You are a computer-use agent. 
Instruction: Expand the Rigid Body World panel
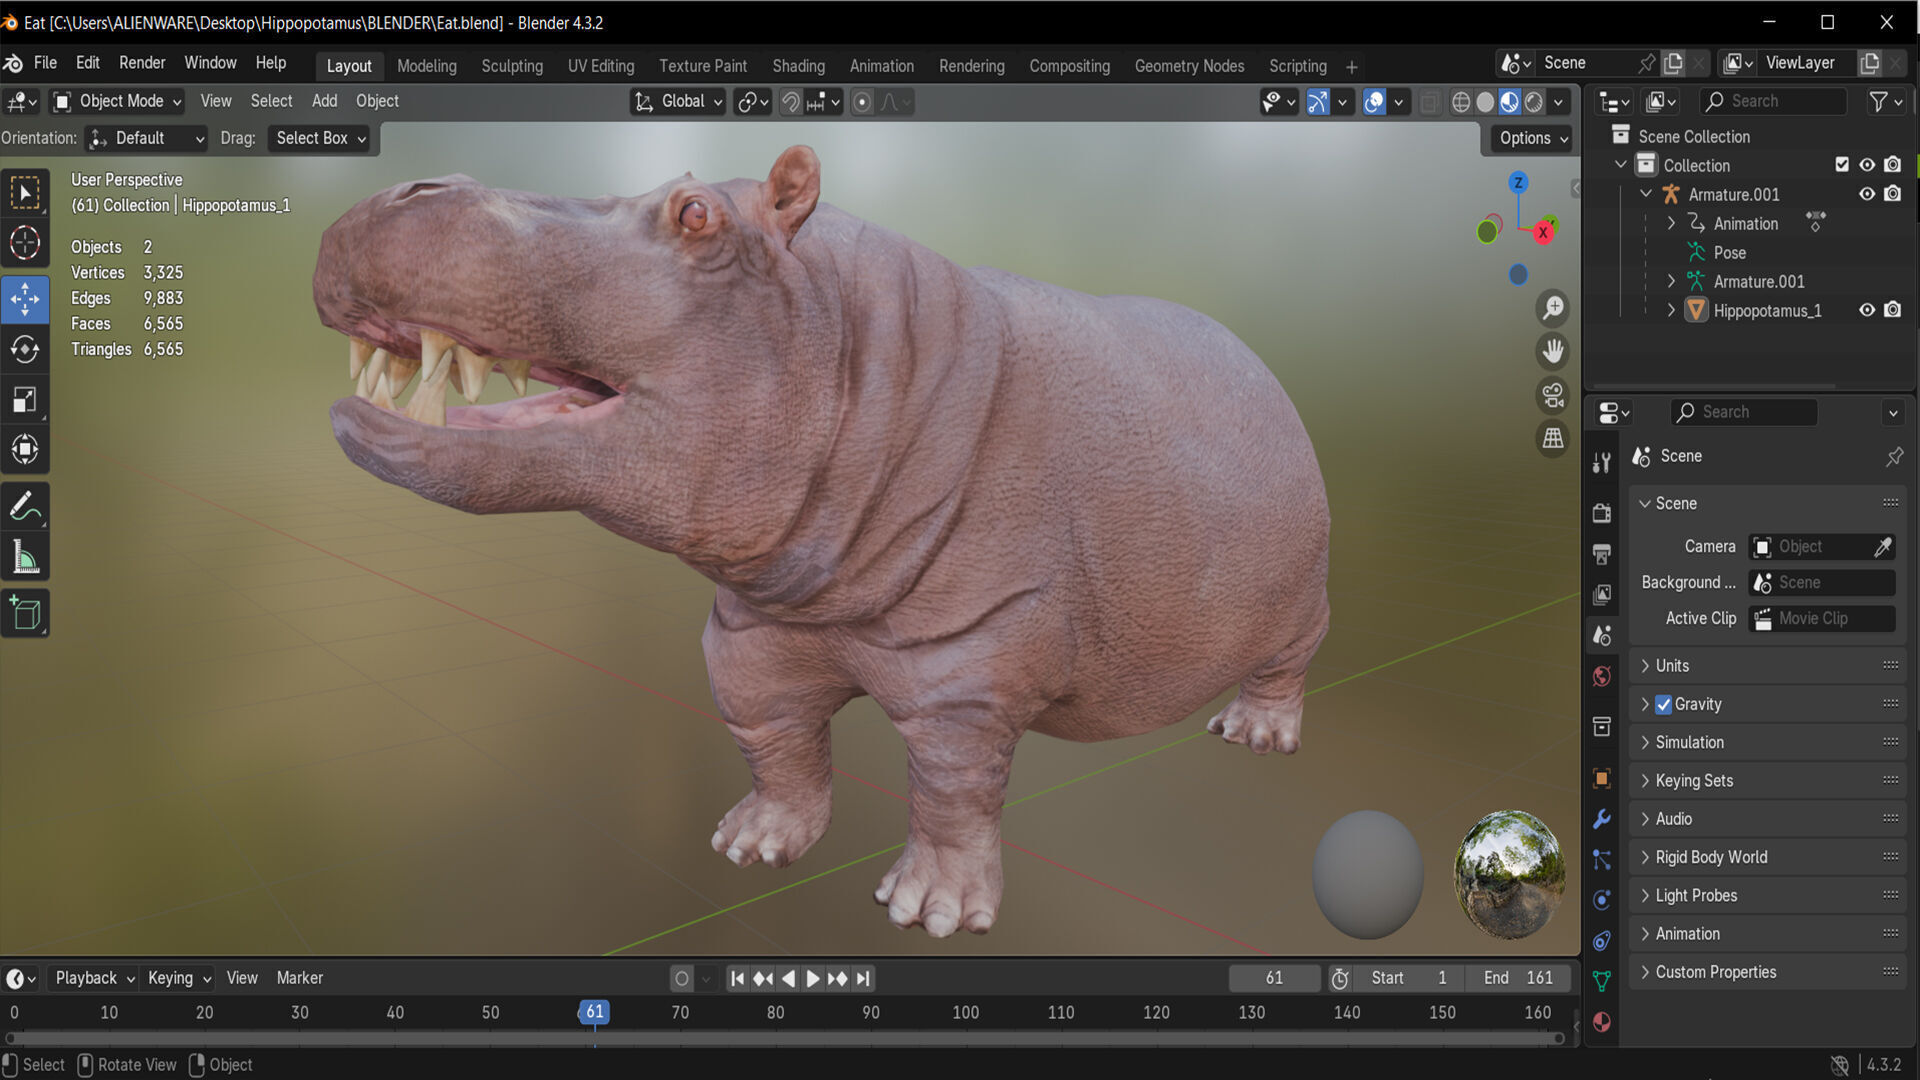coord(1768,857)
